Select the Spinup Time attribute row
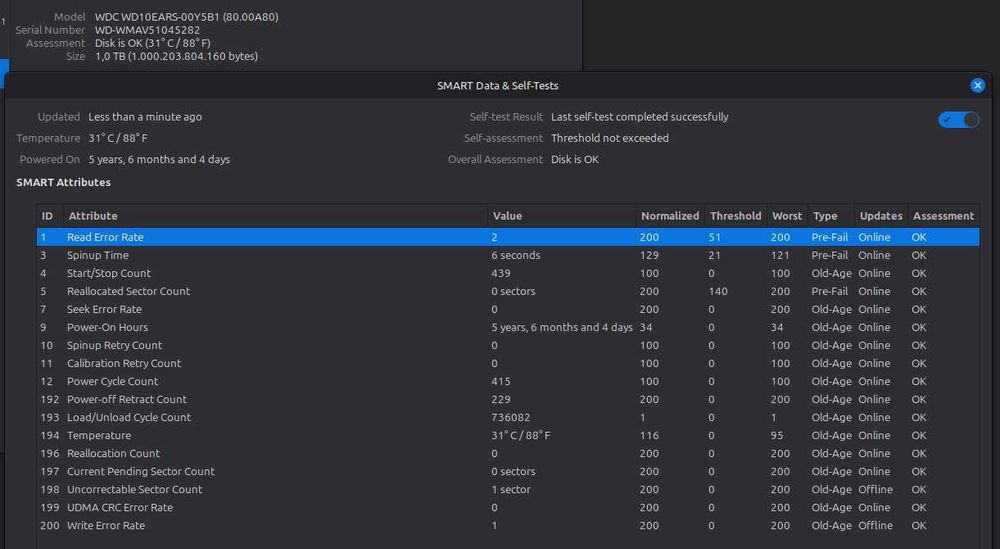Viewport: 1000px width, 549px height. [508, 255]
